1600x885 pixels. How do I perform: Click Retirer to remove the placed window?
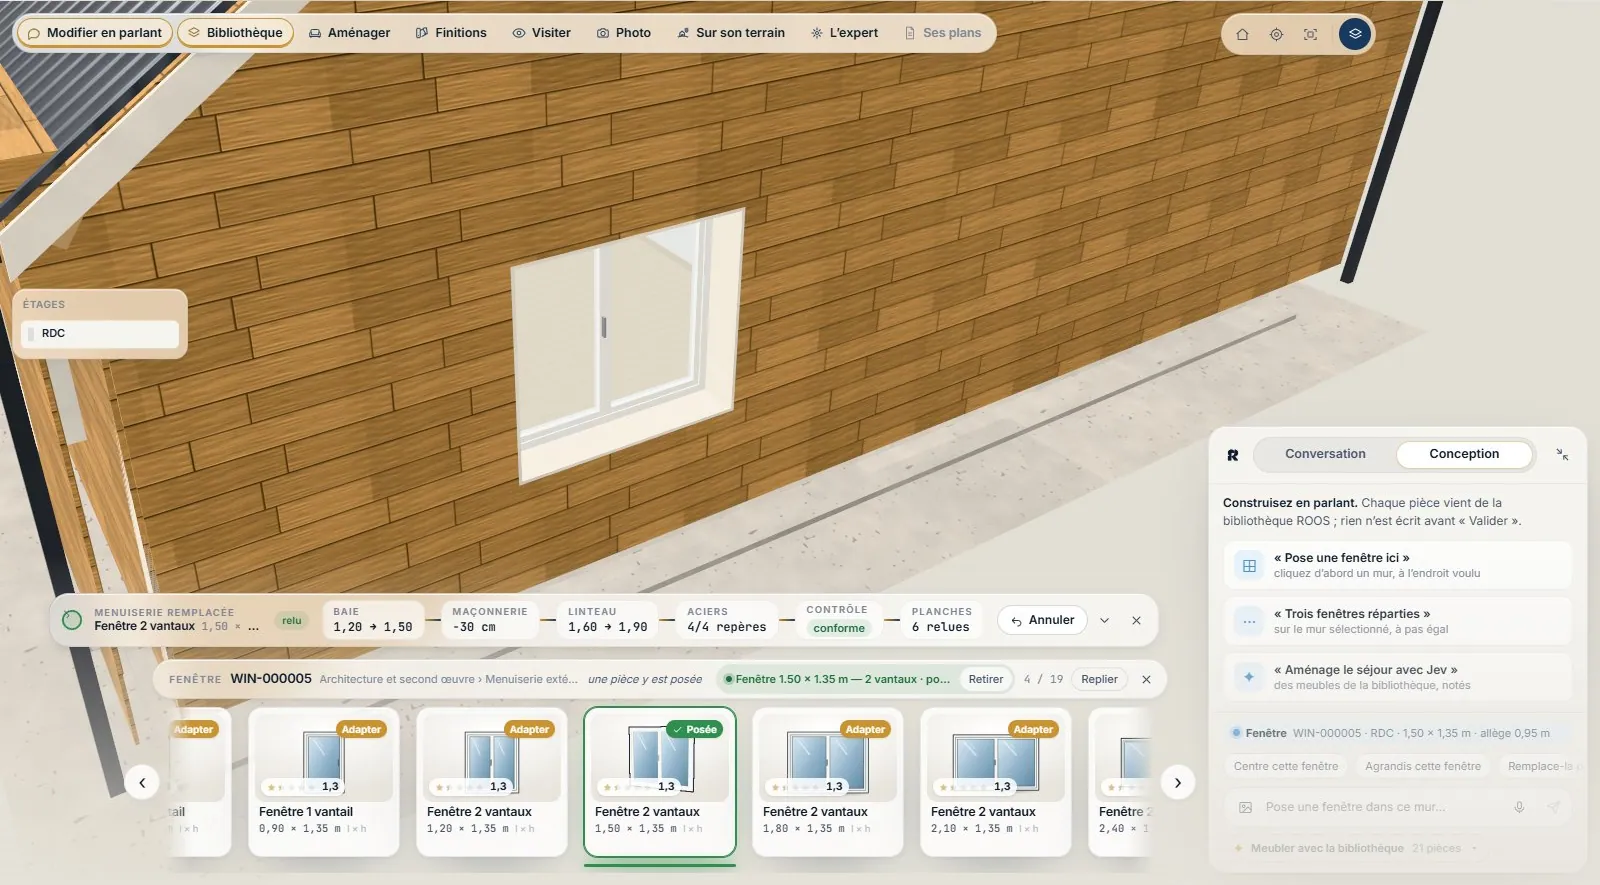[x=985, y=679]
